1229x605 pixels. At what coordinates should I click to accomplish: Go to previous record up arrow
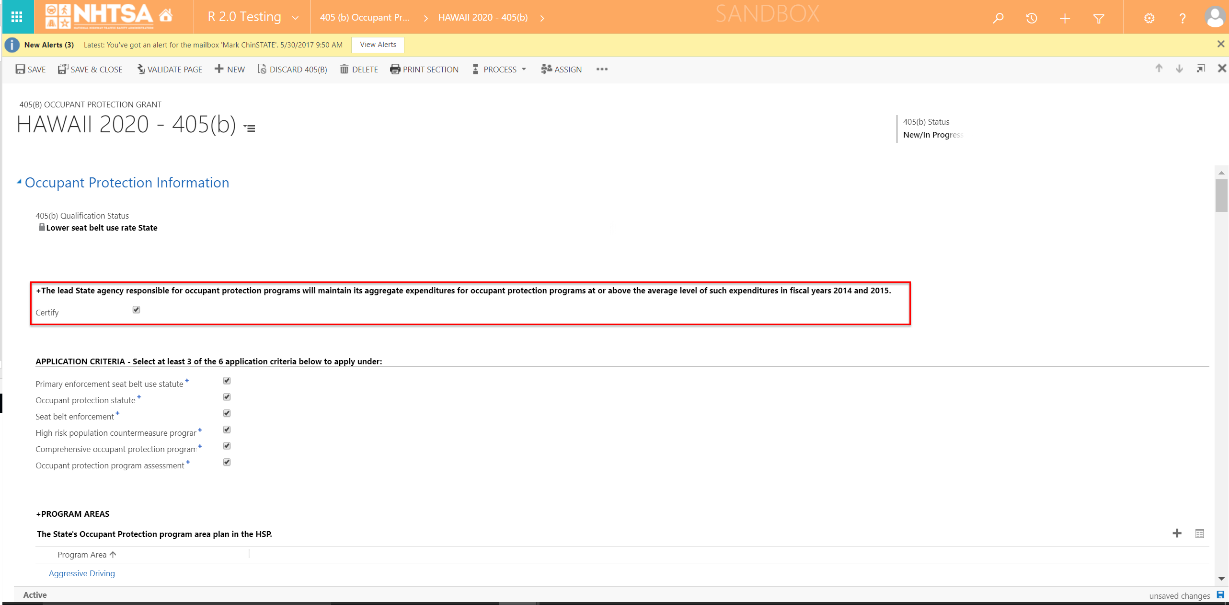(1159, 68)
